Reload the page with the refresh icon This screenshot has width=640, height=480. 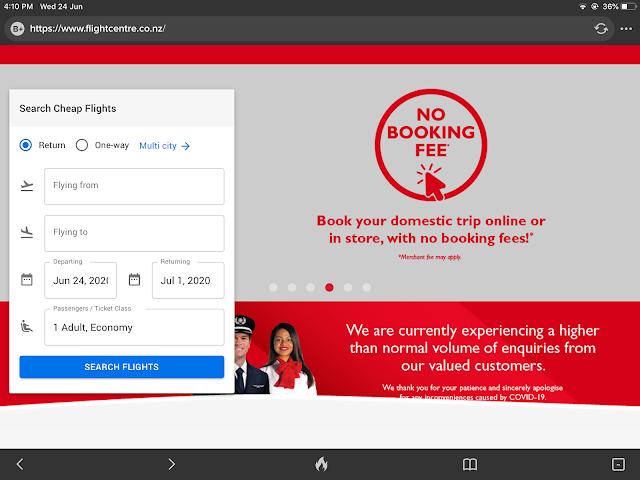pyautogui.click(x=601, y=29)
